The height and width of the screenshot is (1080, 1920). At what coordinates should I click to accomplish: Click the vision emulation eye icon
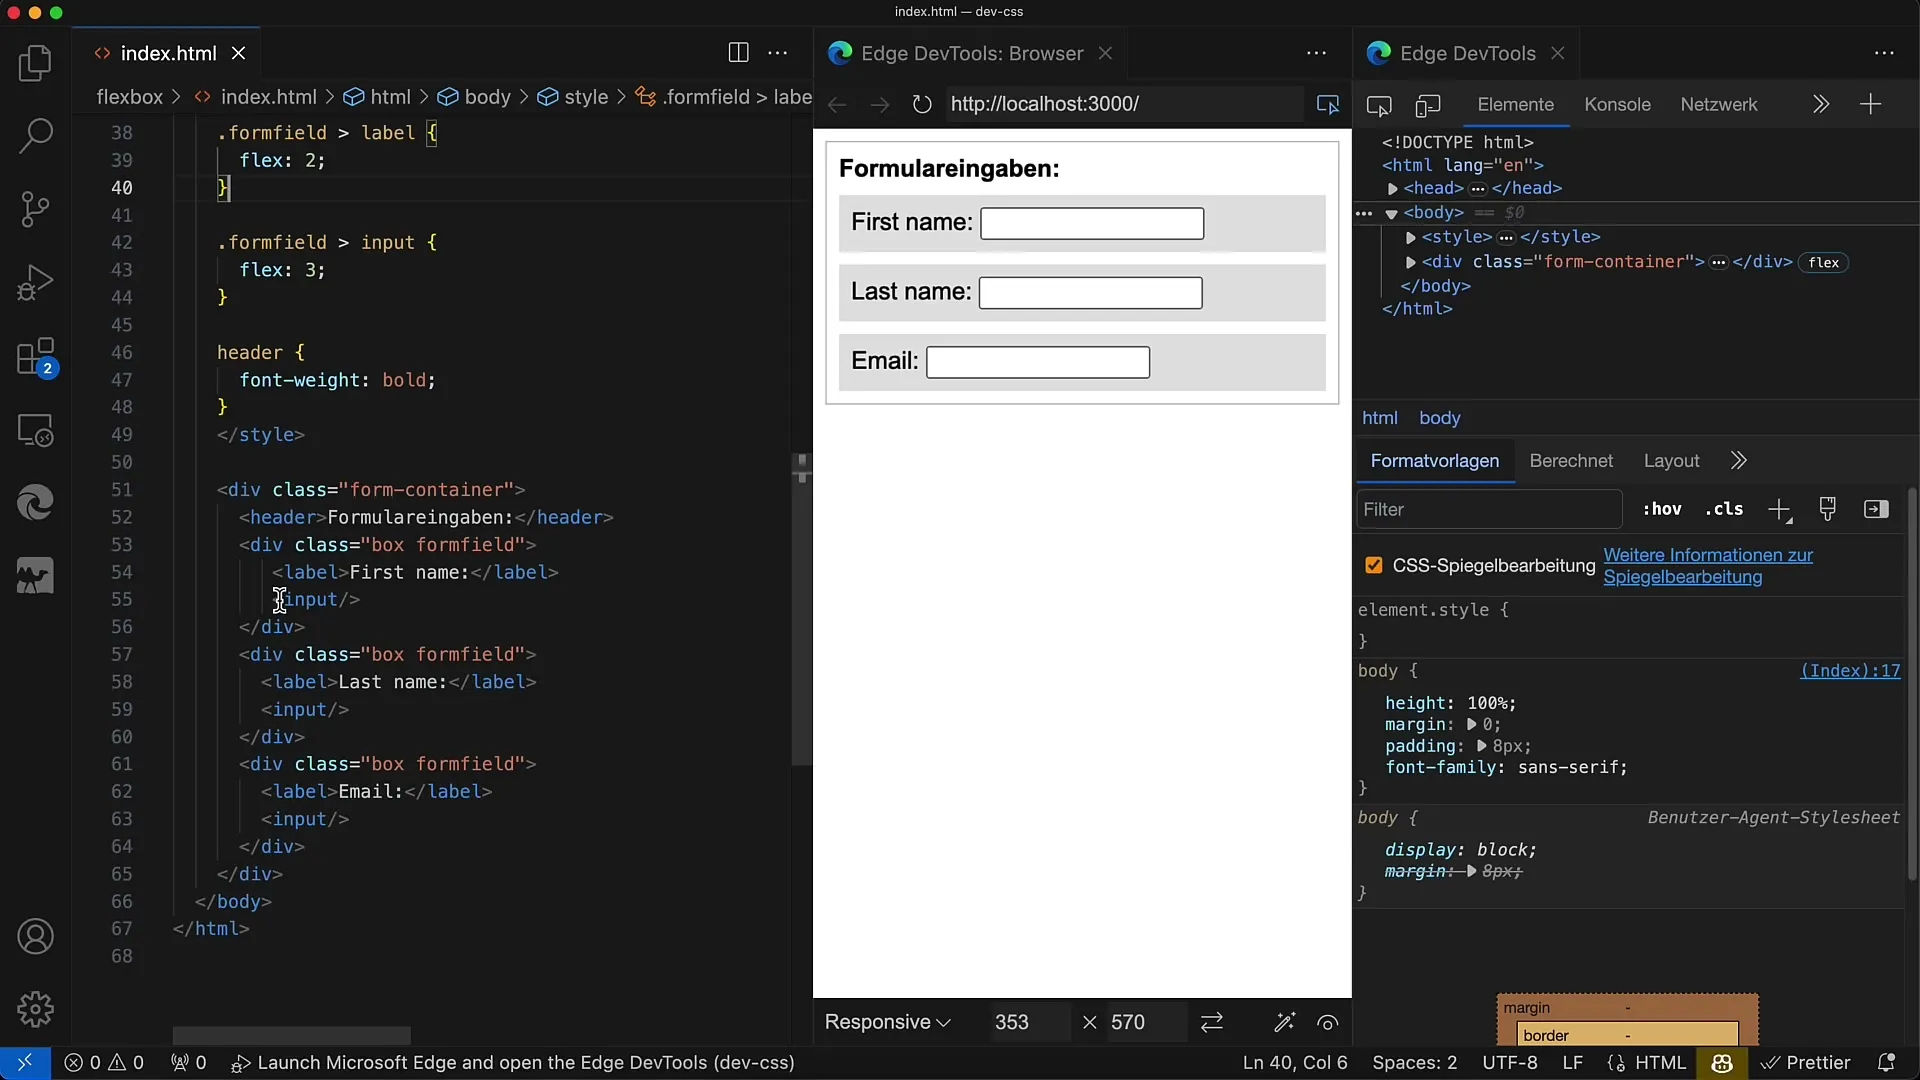(x=1328, y=1022)
